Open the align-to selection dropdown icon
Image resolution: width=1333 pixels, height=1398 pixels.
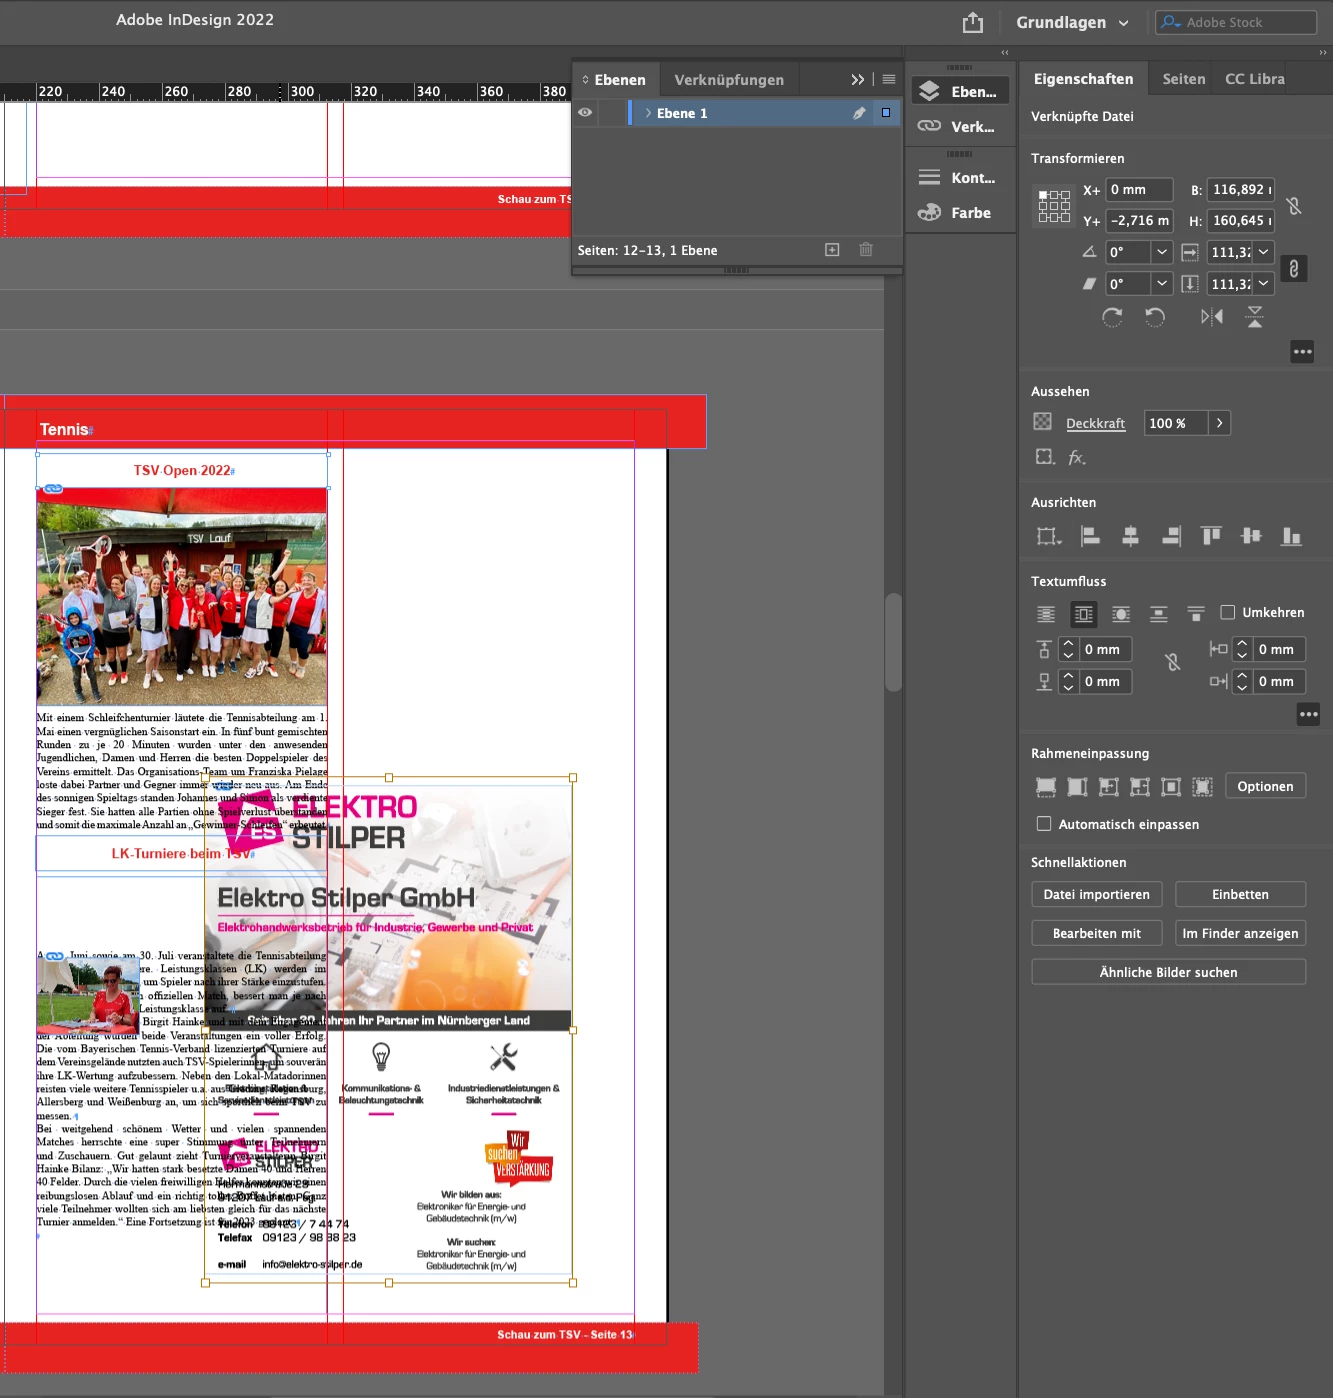[1048, 537]
